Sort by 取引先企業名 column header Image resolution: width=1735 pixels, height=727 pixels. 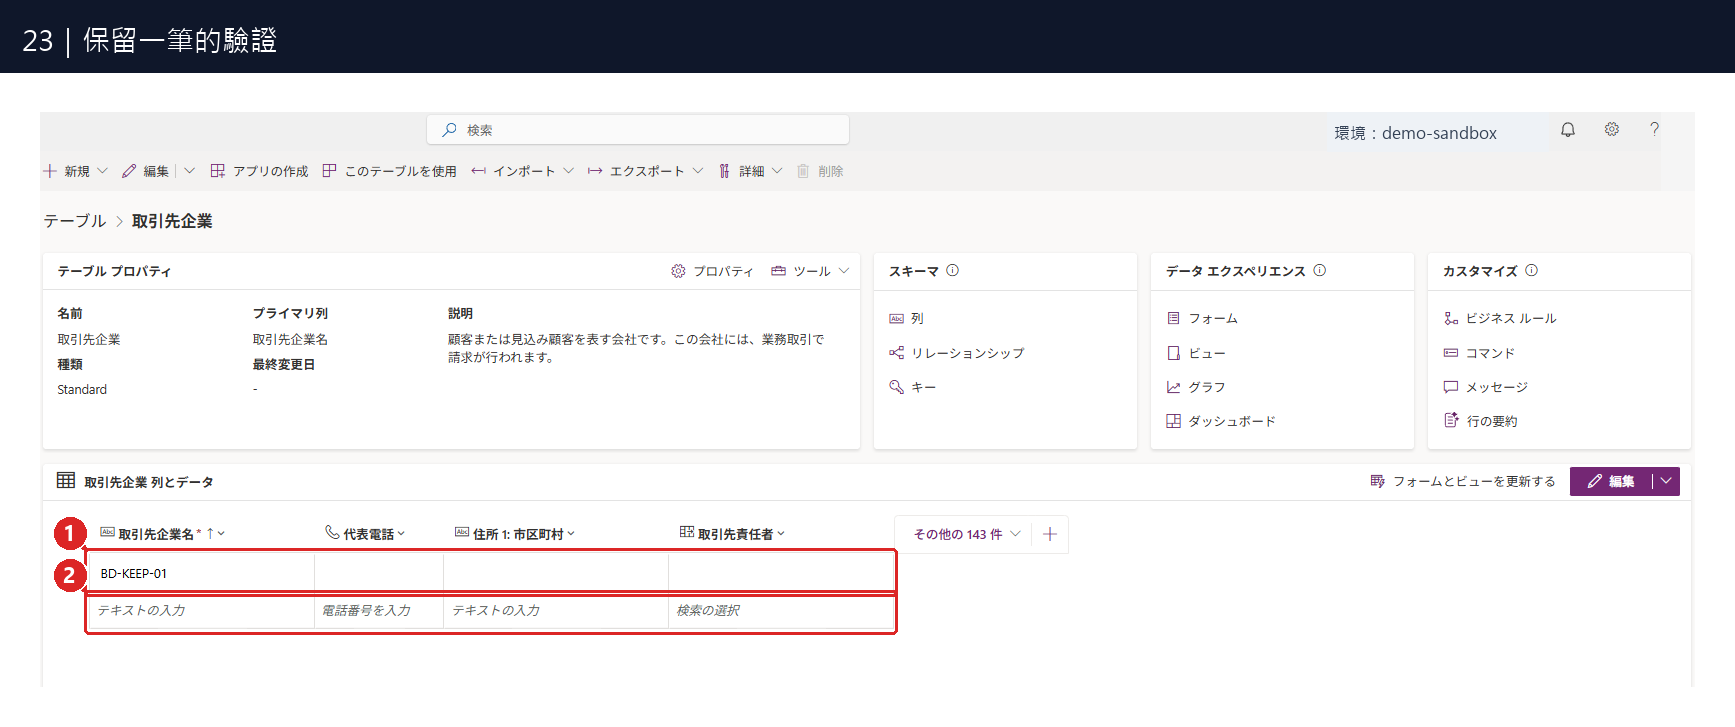[x=162, y=534]
